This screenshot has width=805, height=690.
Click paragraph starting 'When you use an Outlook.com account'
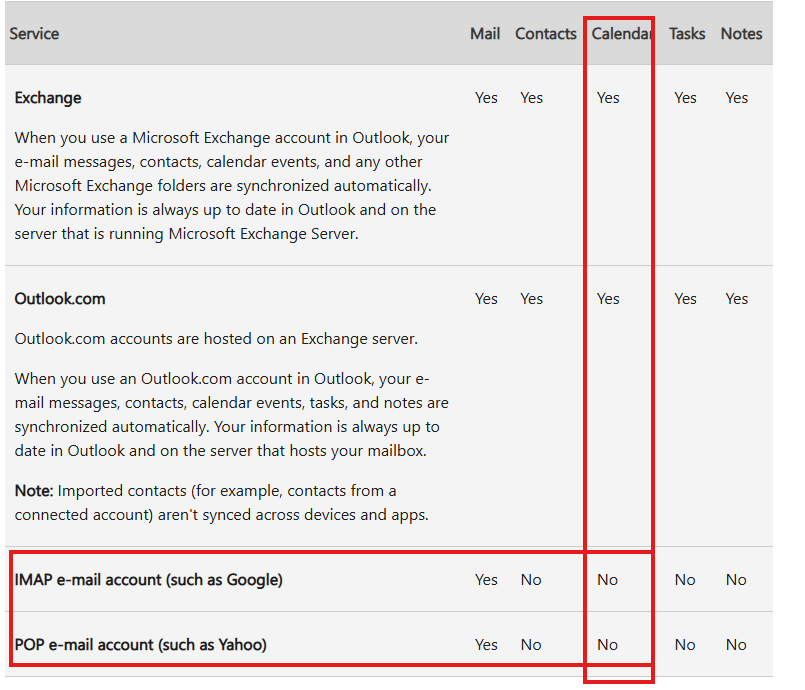pos(232,415)
